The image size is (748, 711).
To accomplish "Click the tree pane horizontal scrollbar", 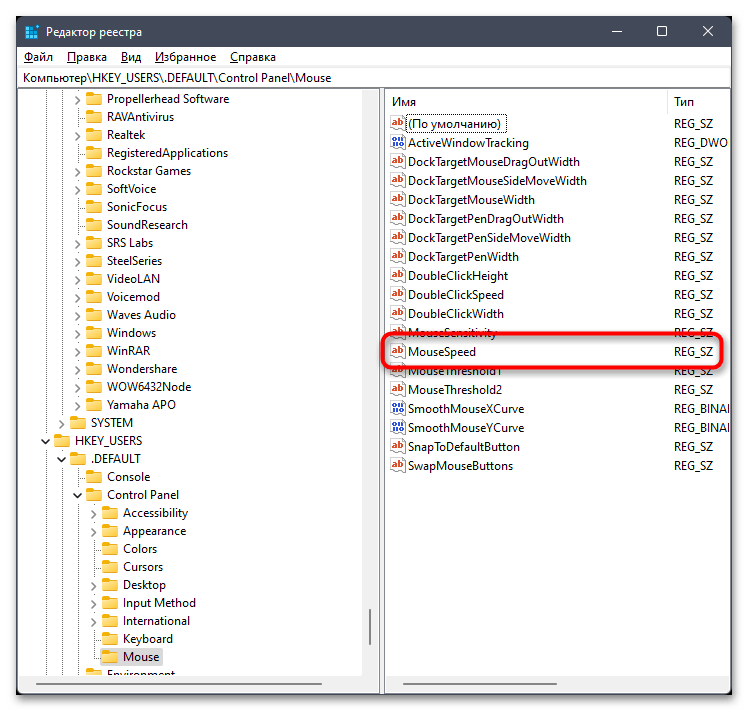I will click(x=179, y=683).
